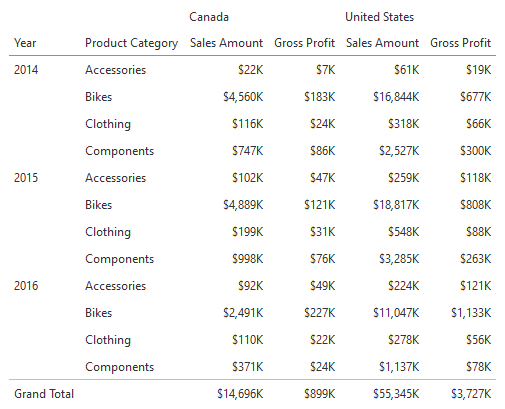Click Canada Sales Amount column header
The height and width of the screenshot is (409, 505).
pyautogui.click(x=227, y=43)
